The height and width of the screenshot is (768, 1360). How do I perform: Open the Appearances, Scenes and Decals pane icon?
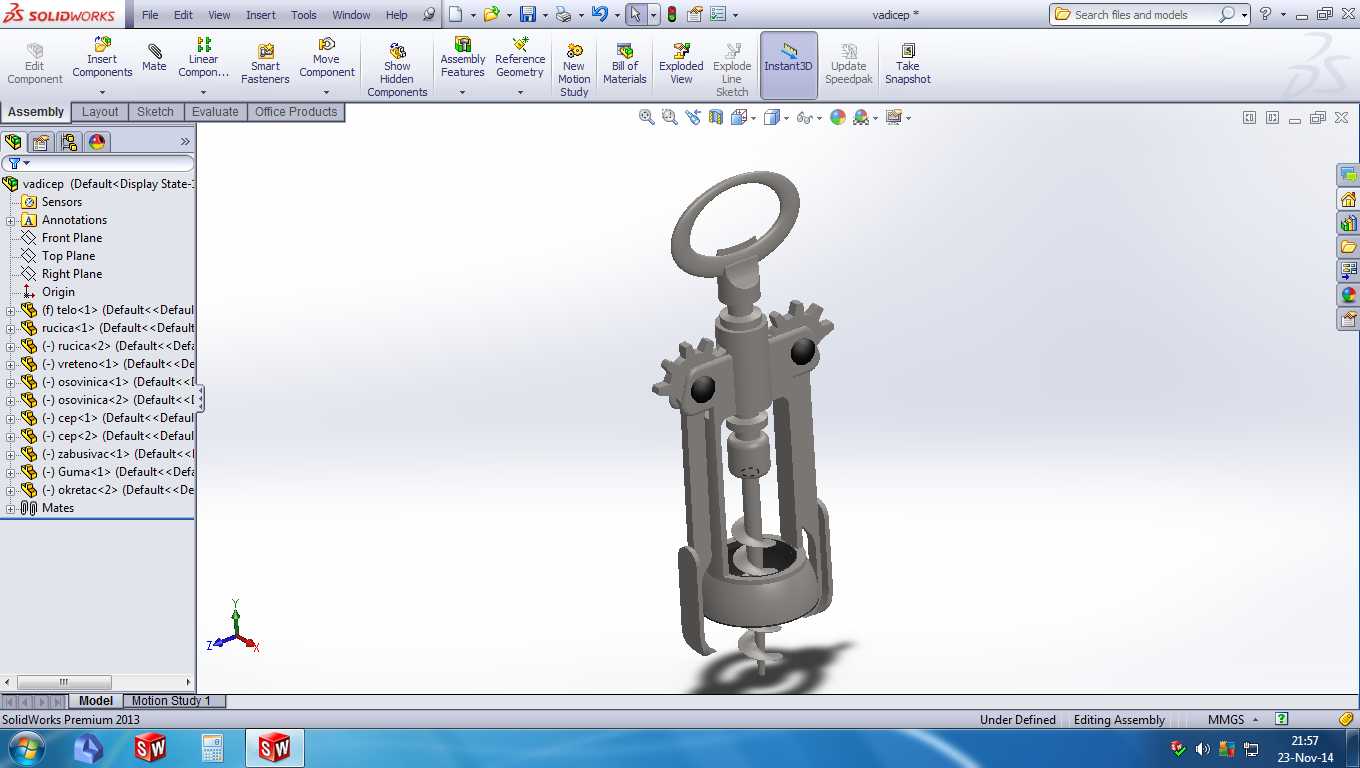(x=1349, y=295)
